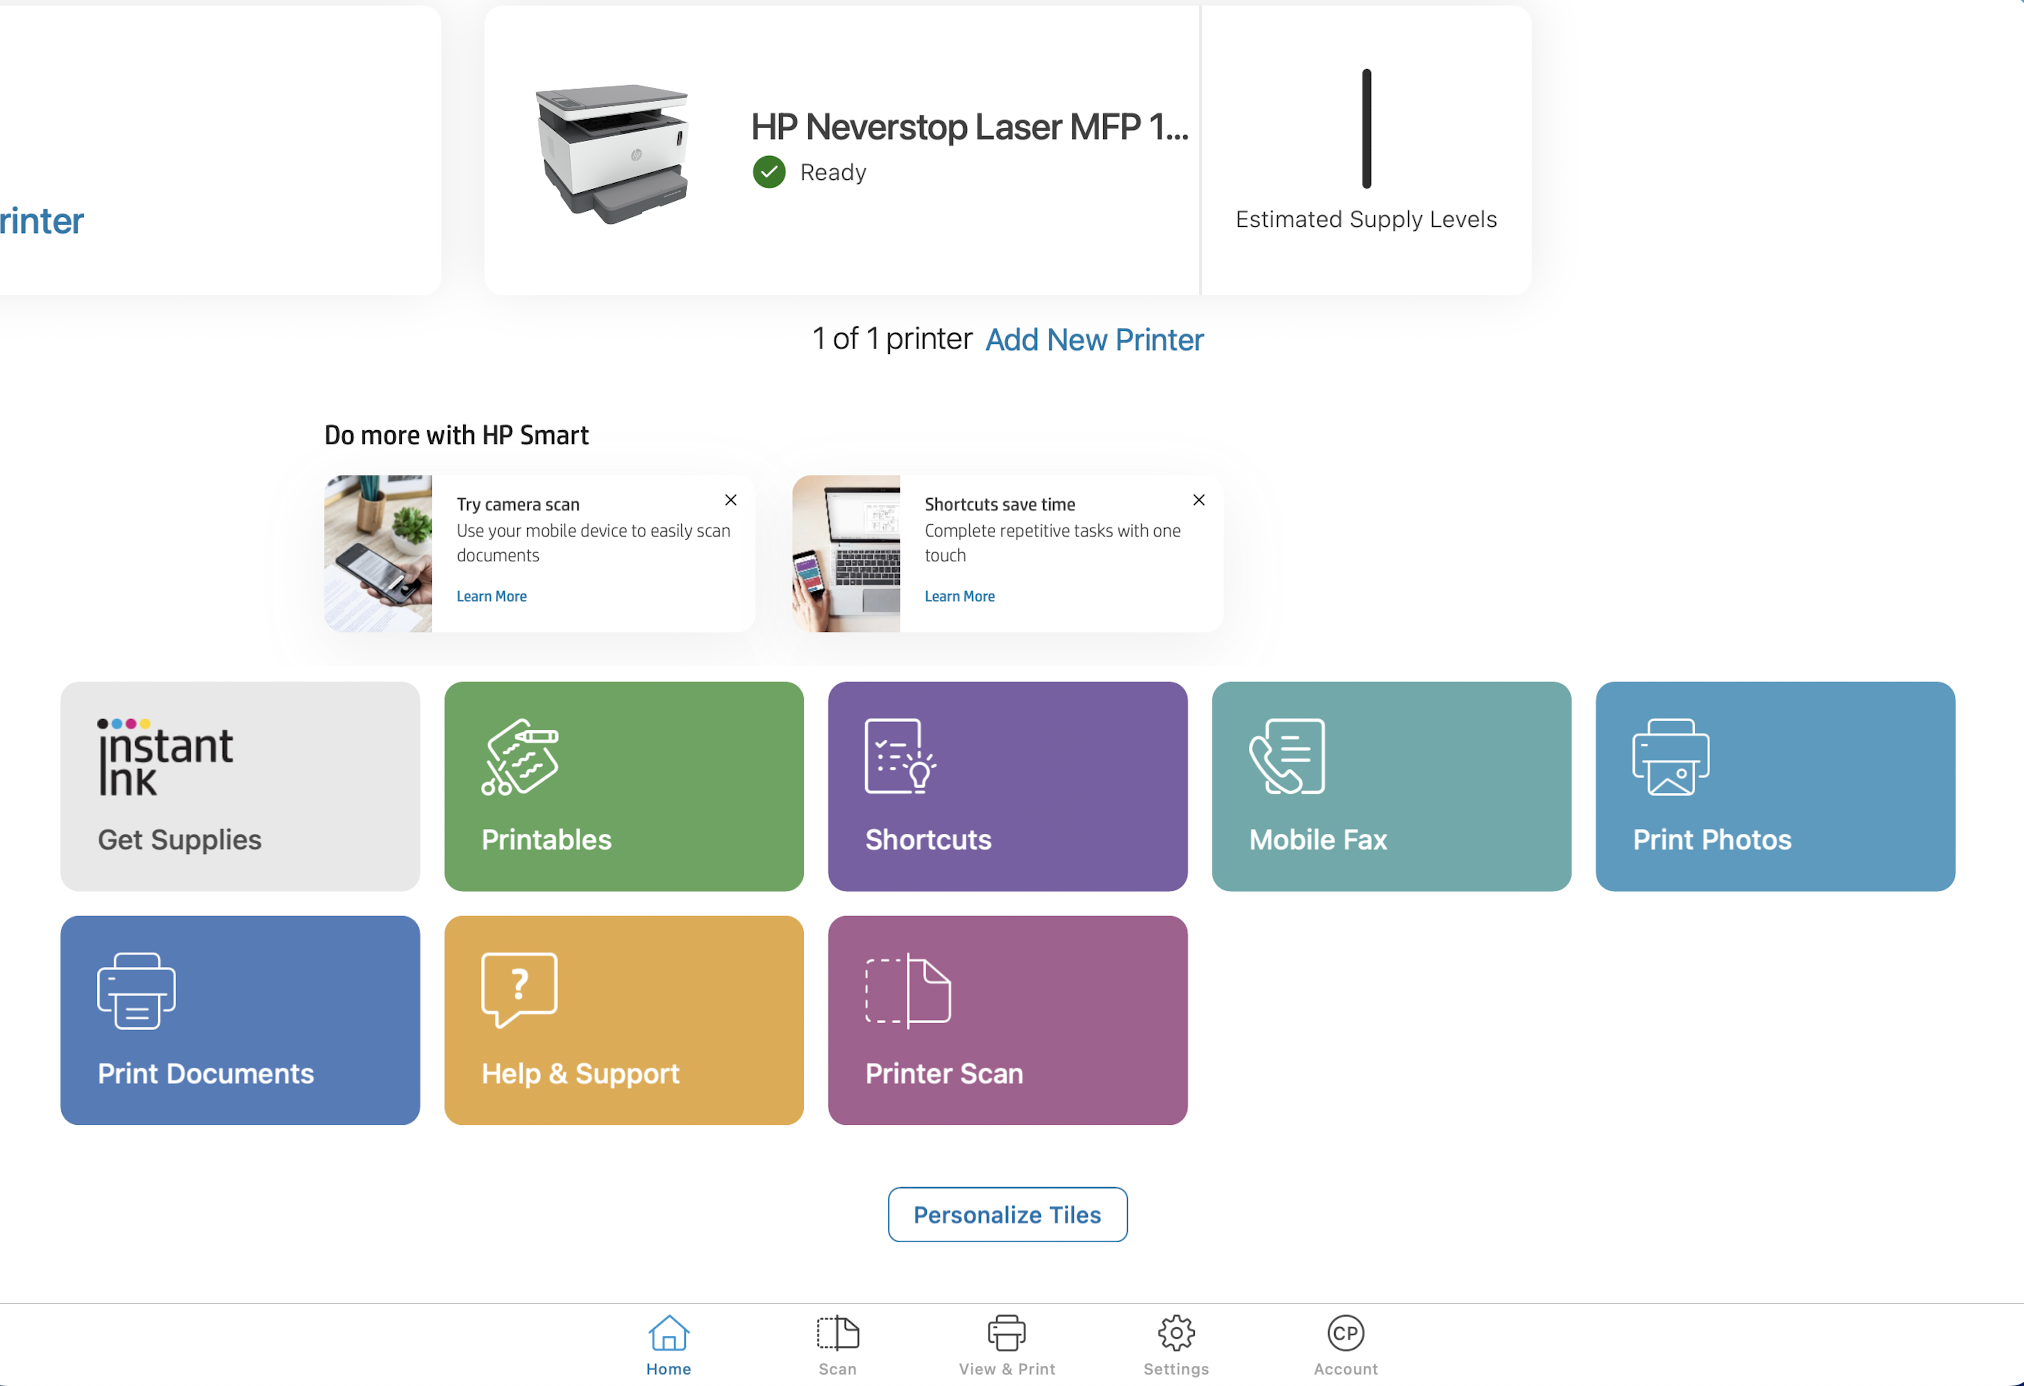Open the Print Documents tile
Viewport: 2024px width, 1386px height.
(x=240, y=1020)
